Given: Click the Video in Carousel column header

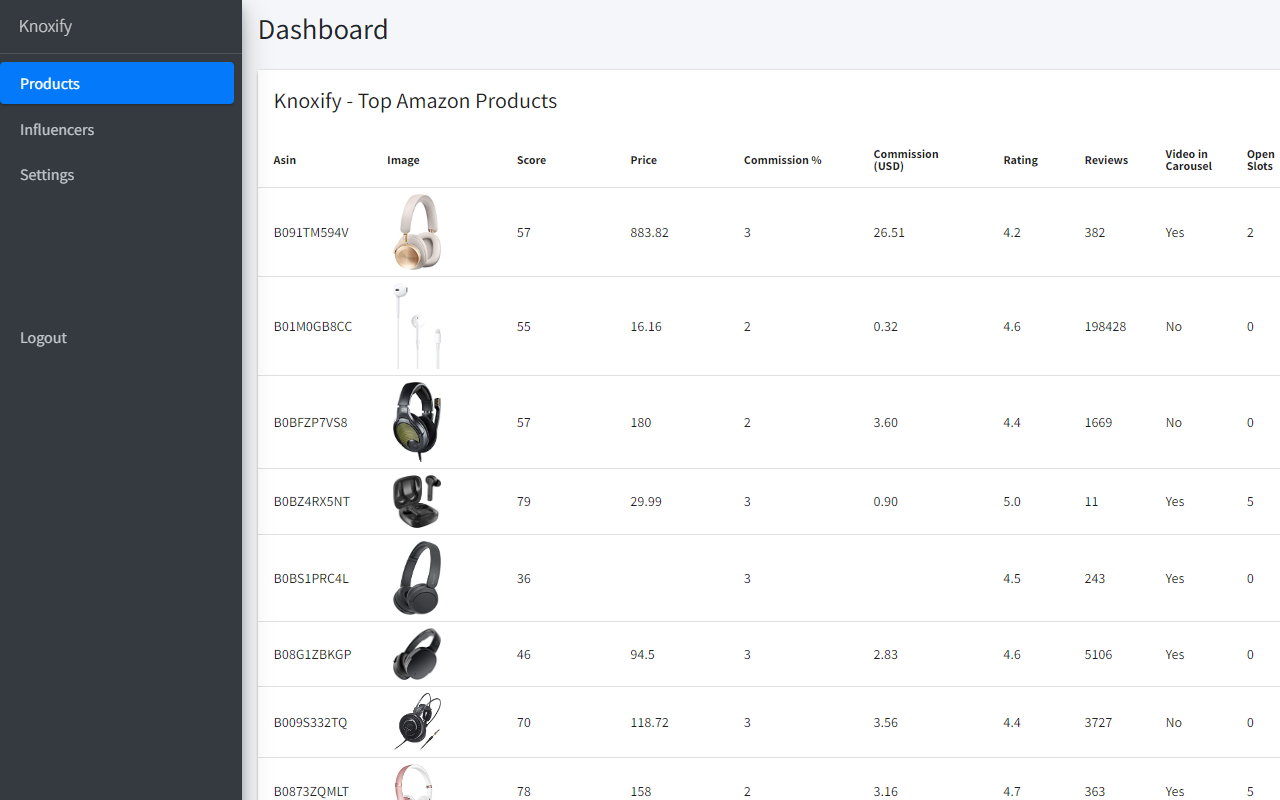Looking at the screenshot, I should [x=1188, y=160].
